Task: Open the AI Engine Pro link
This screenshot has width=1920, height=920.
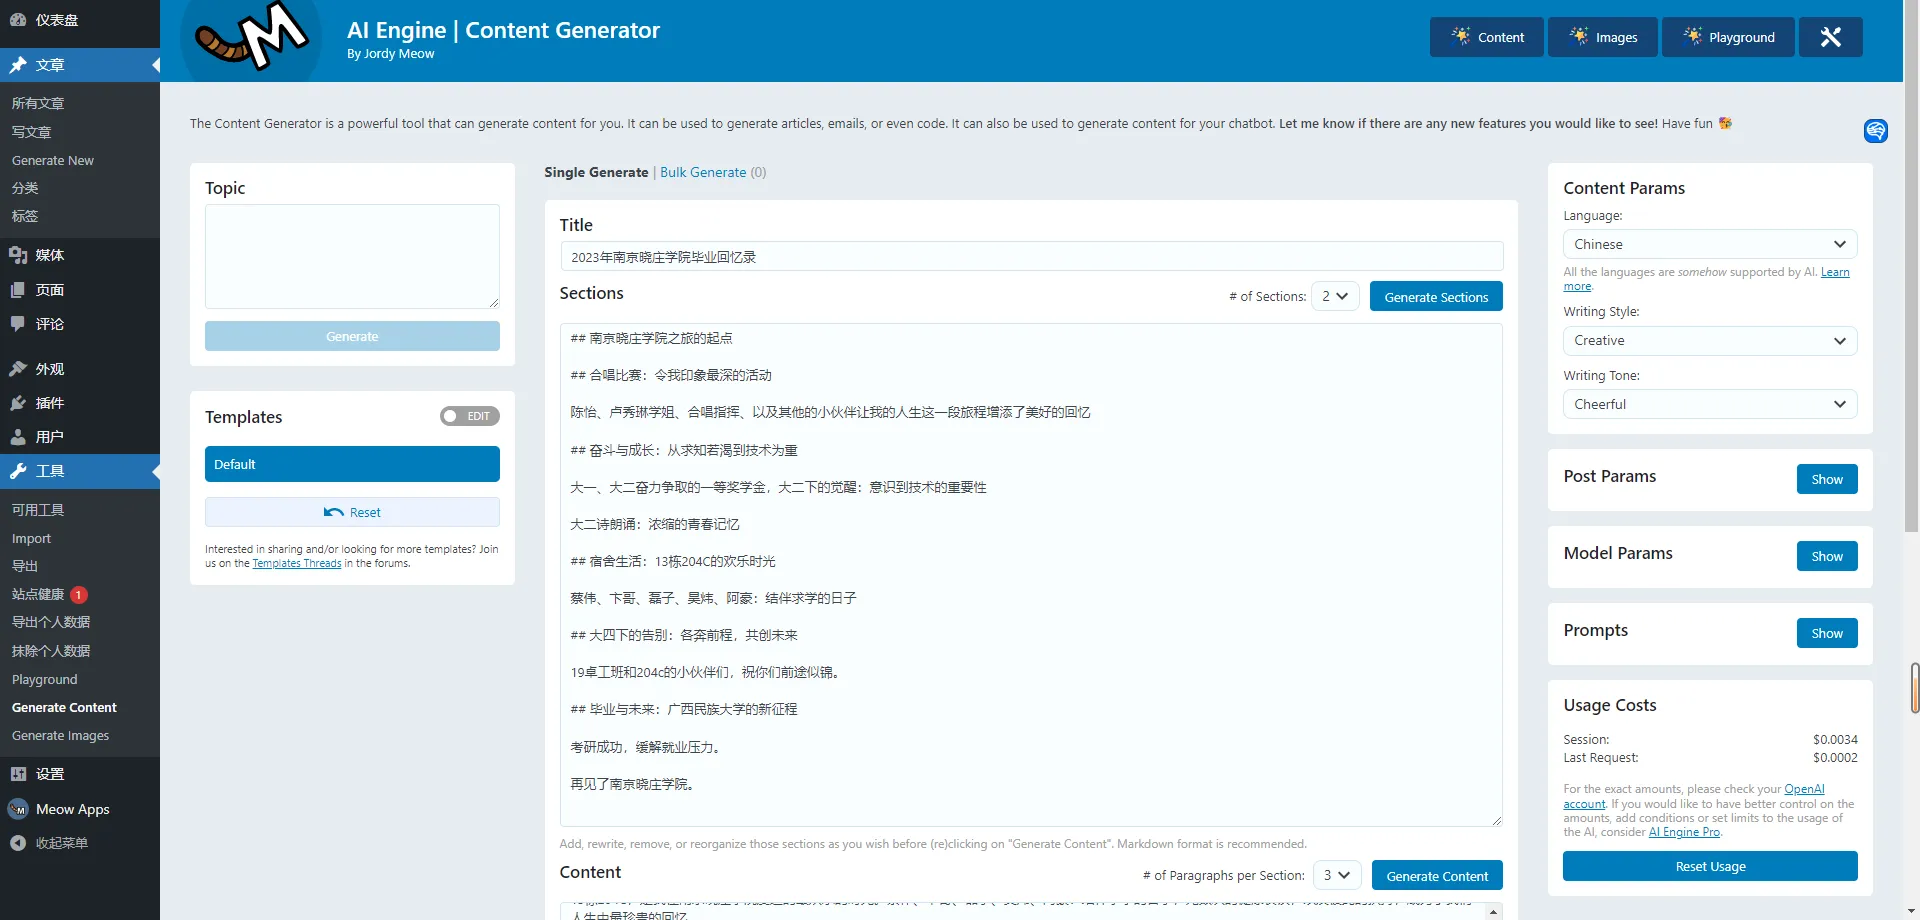Action: [x=1684, y=832]
